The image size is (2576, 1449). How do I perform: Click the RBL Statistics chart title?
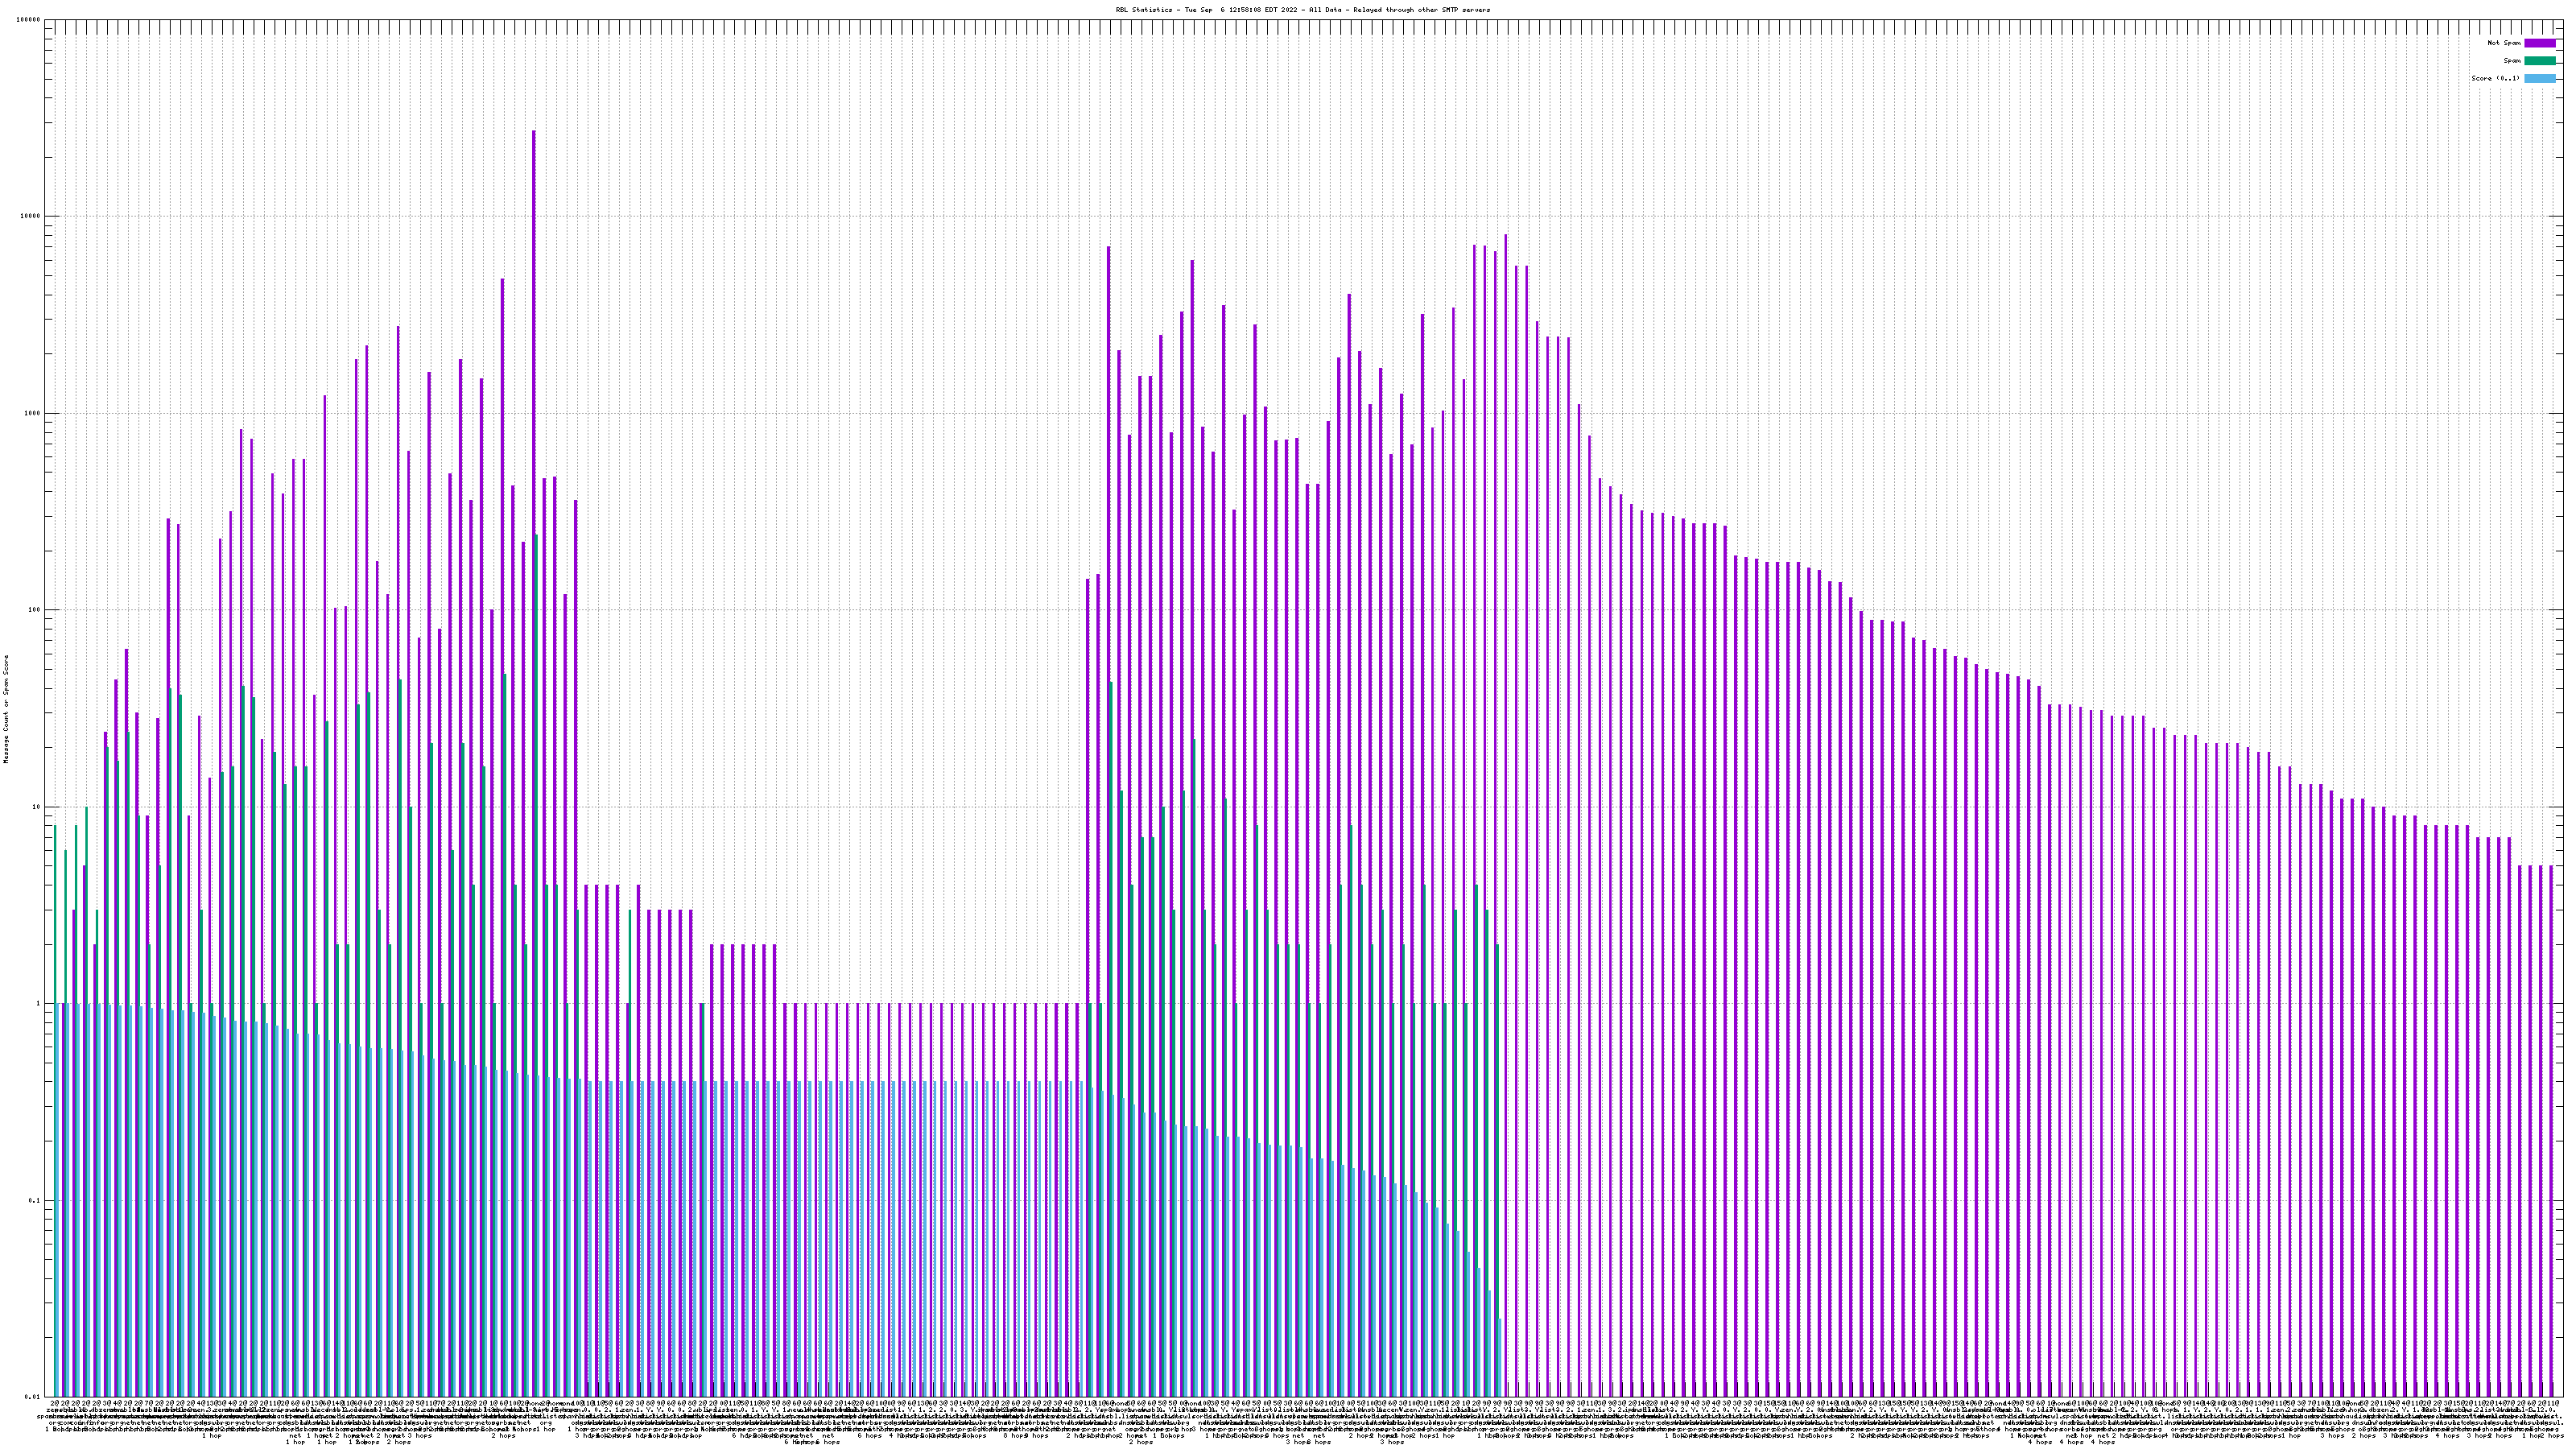click(1302, 10)
